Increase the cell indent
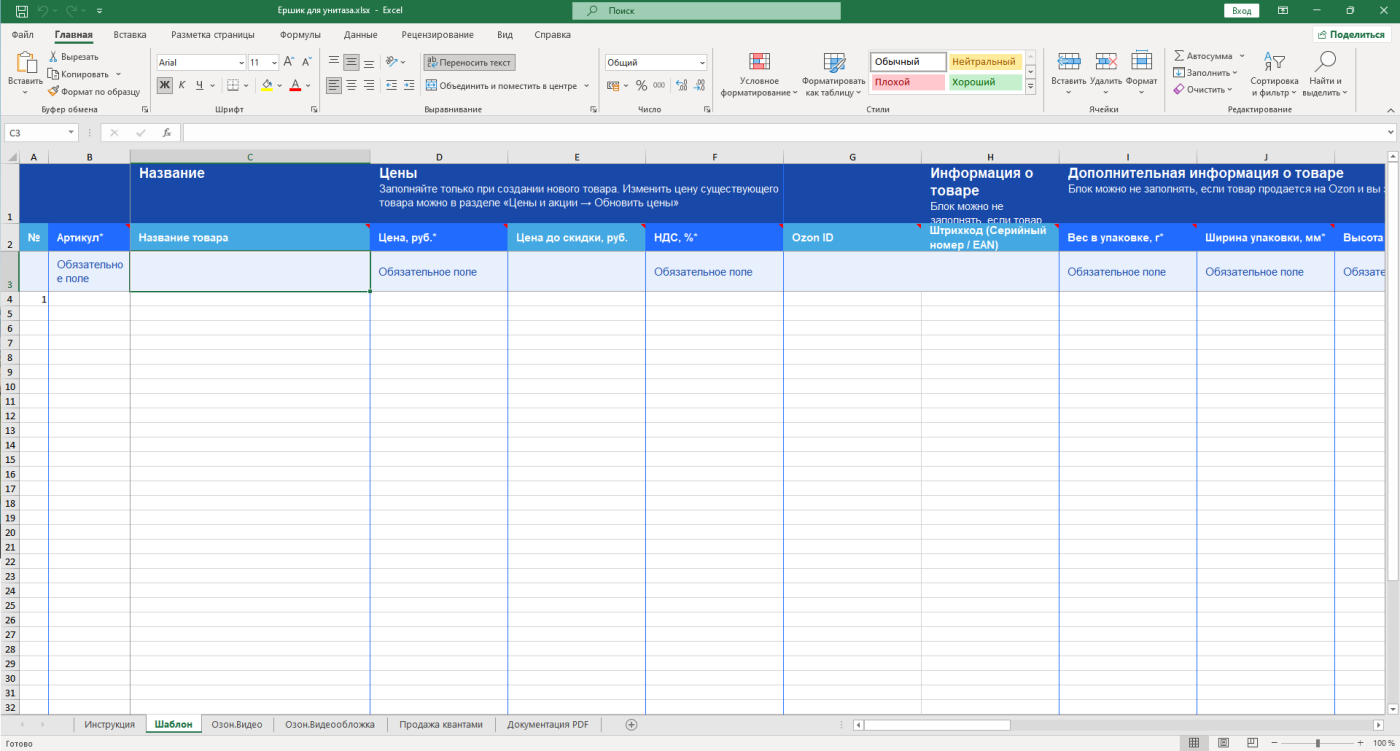Screen dimensions: 1400x751 pyautogui.click(x=409, y=85)
